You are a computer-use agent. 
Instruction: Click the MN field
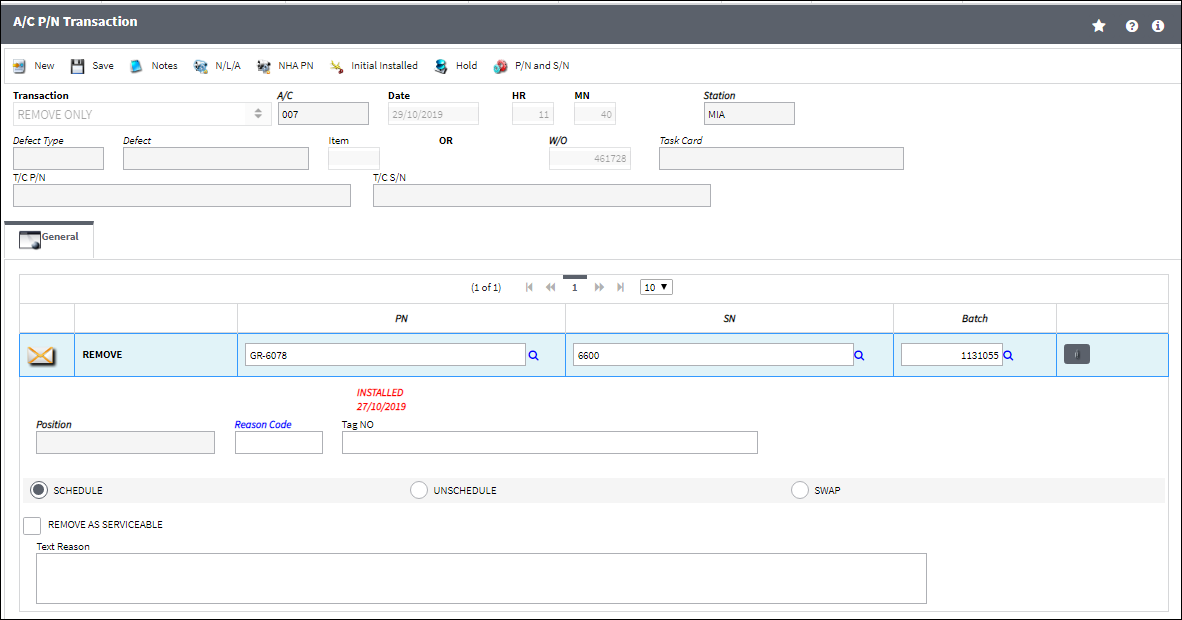click(x=595, y=114)
